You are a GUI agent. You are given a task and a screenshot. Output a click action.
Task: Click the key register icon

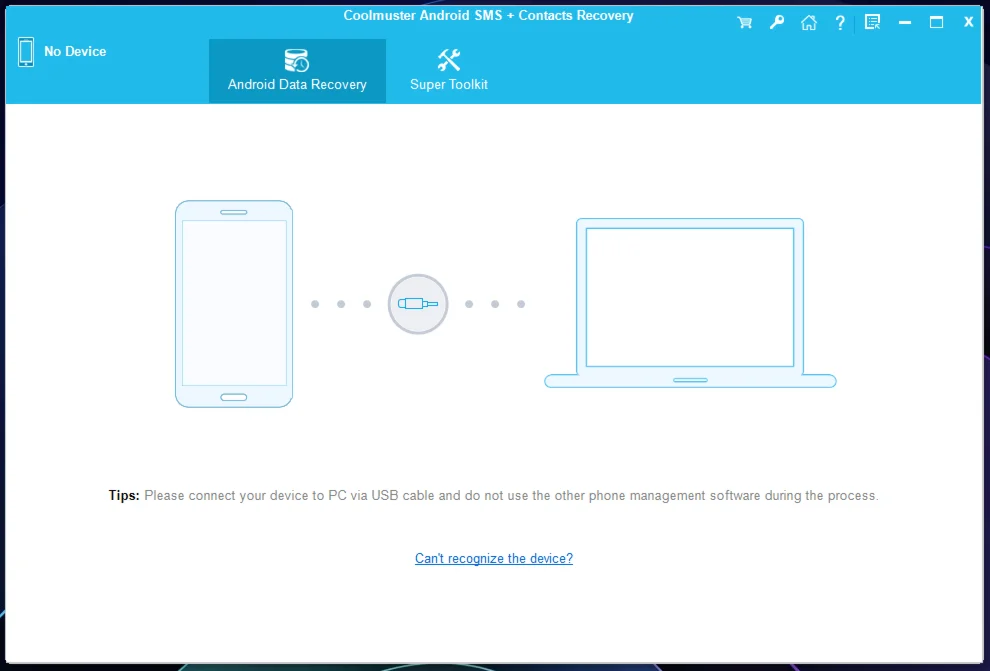point(777,22)
